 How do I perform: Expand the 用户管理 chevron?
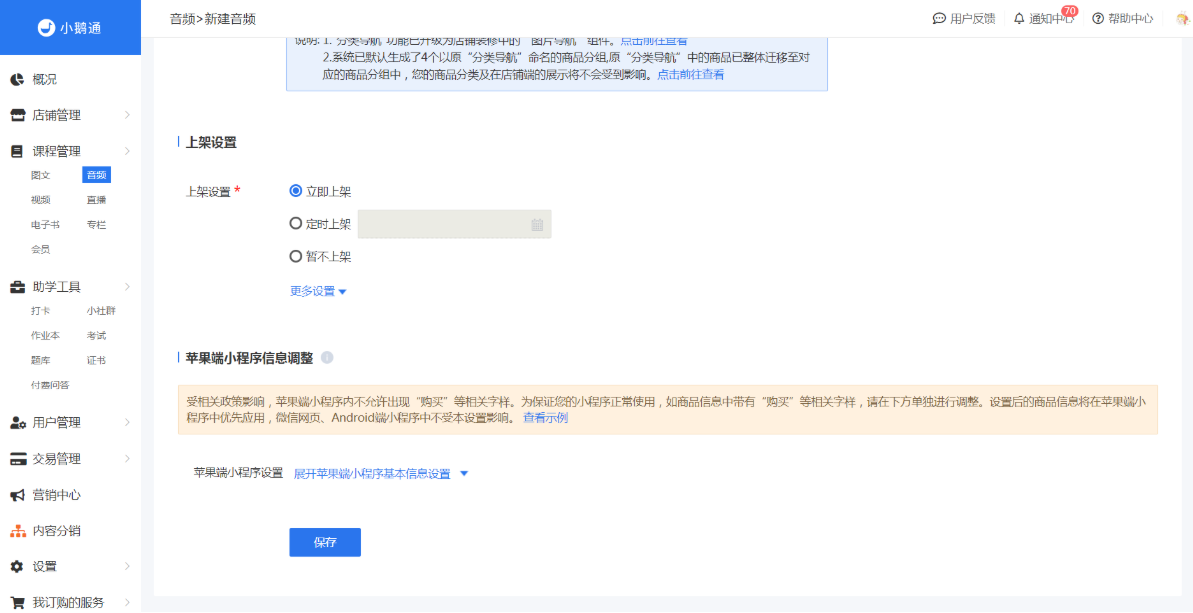[x=127, y=423]
